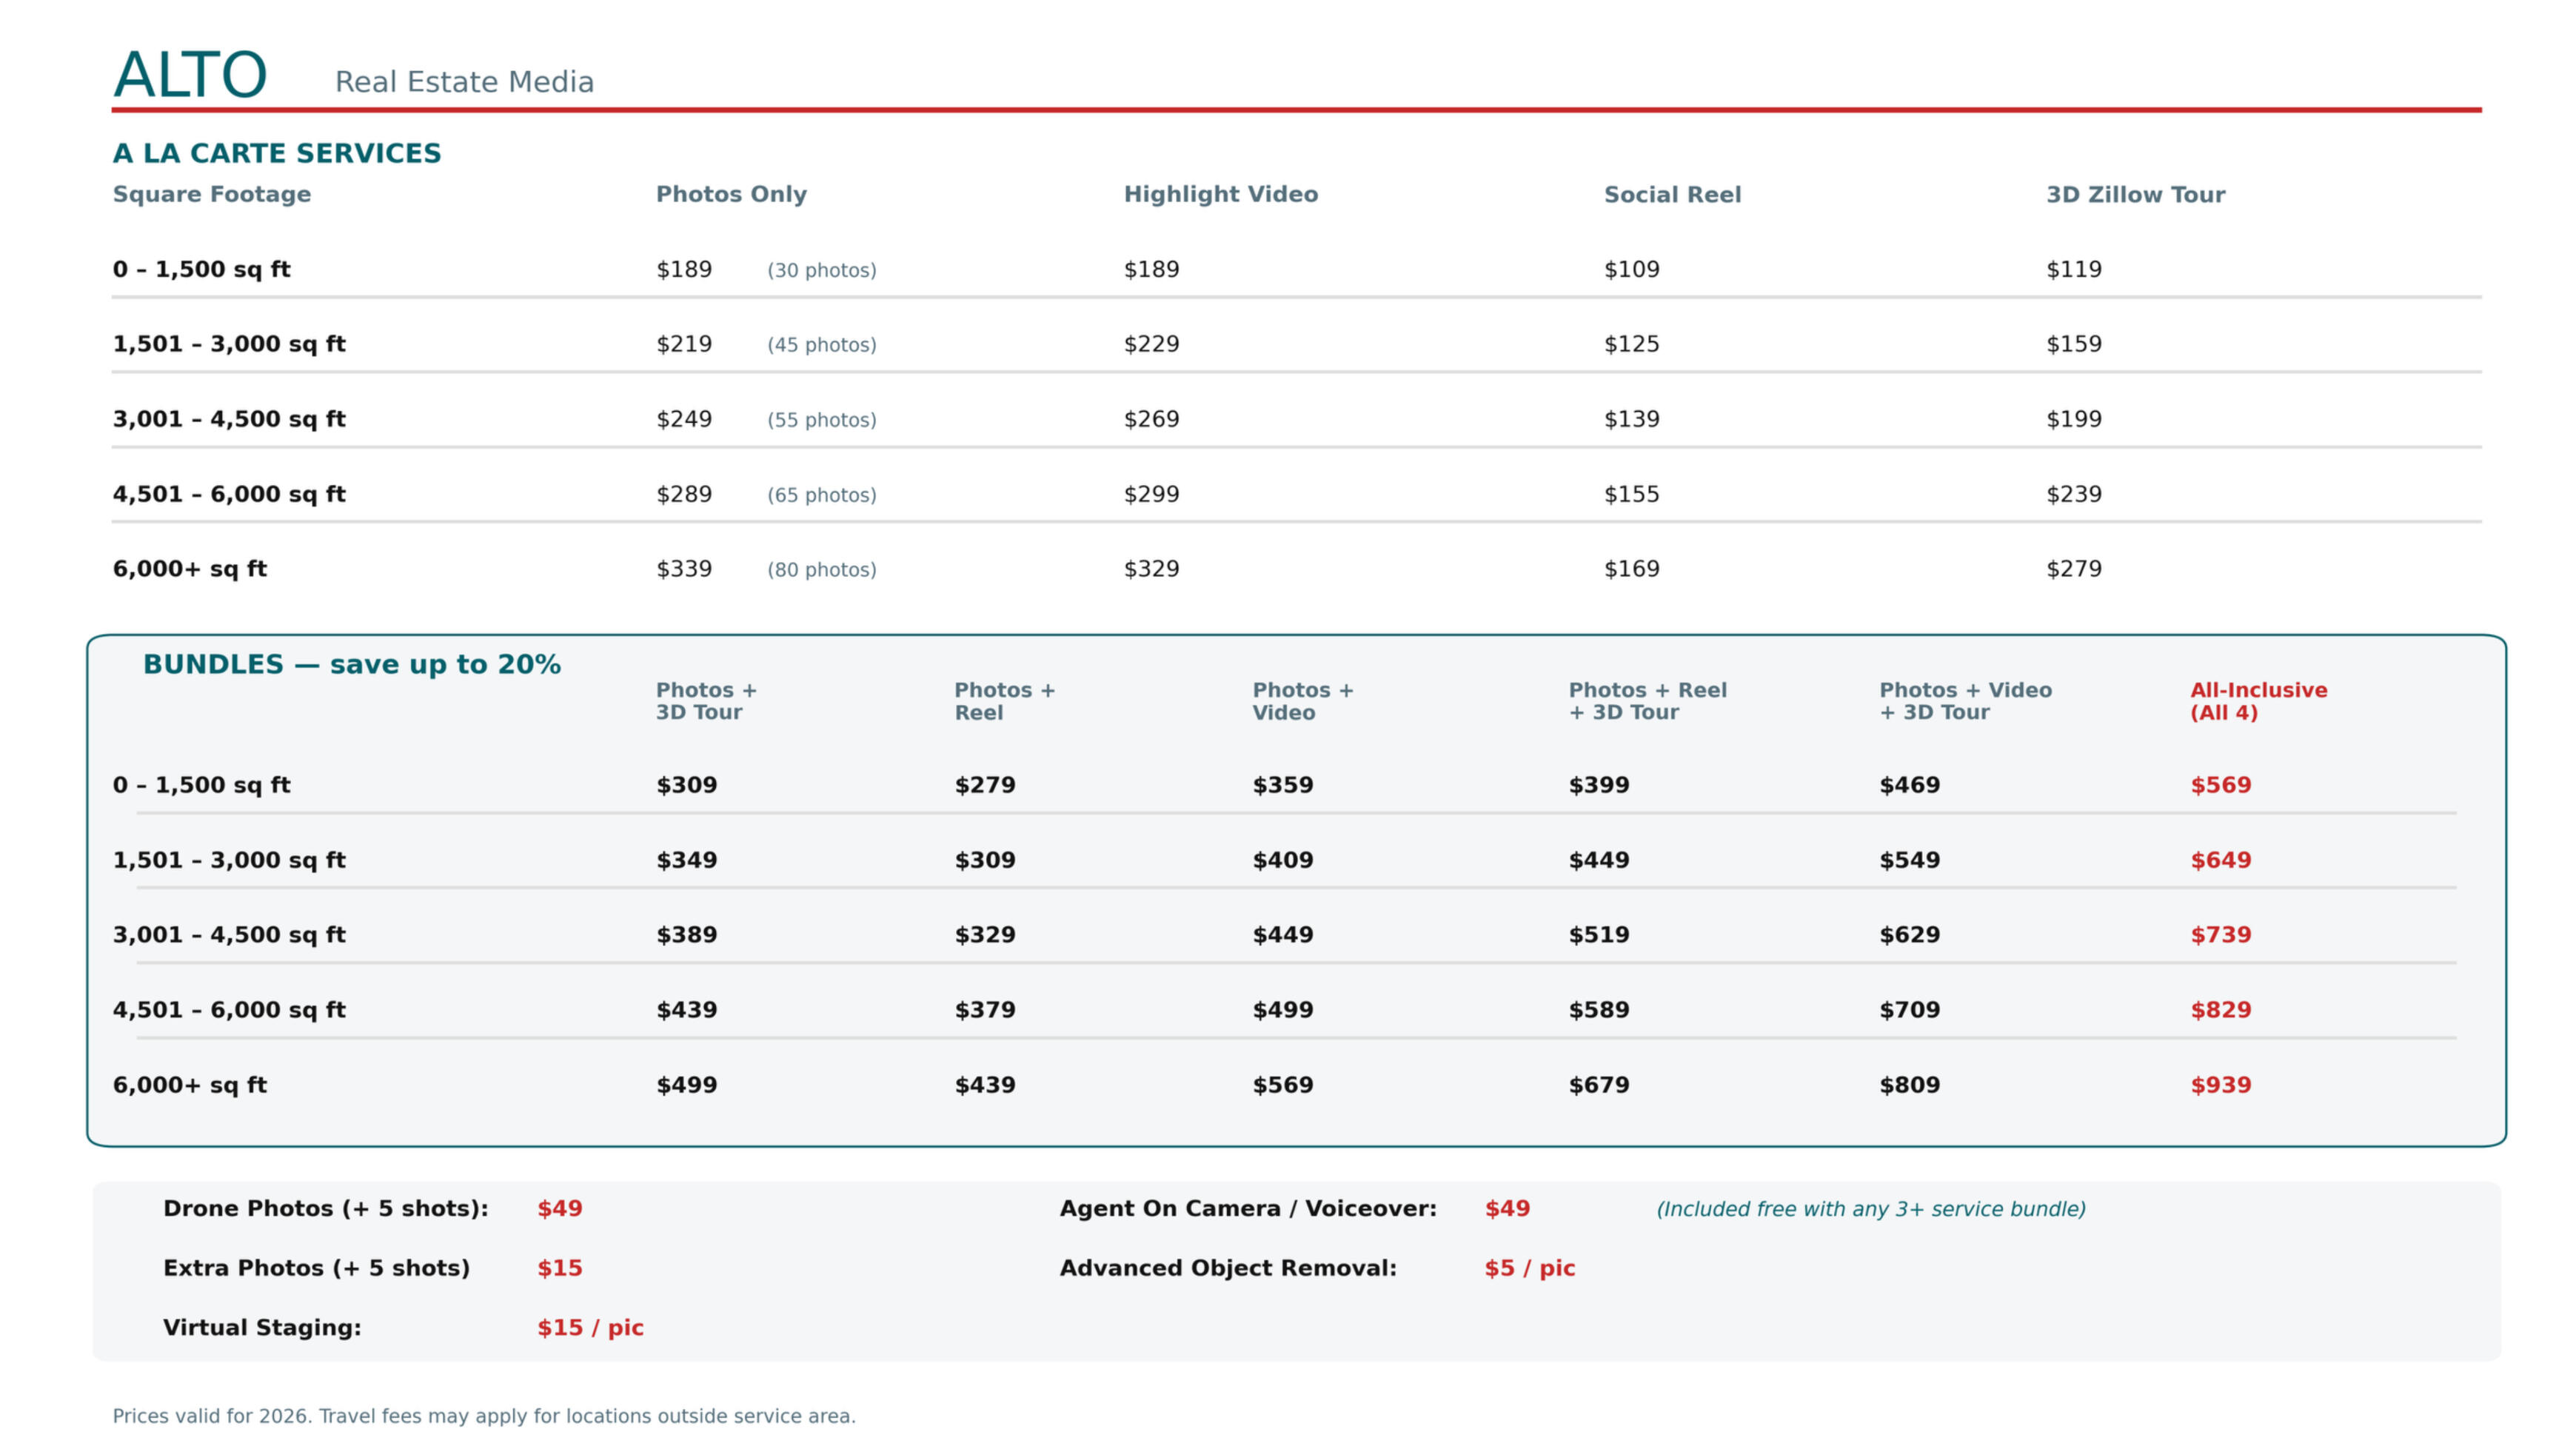Click the $279 3D Zillow Tour price
The height and width of the screenshot is (1449, 2576).
tap(2073, 569)
